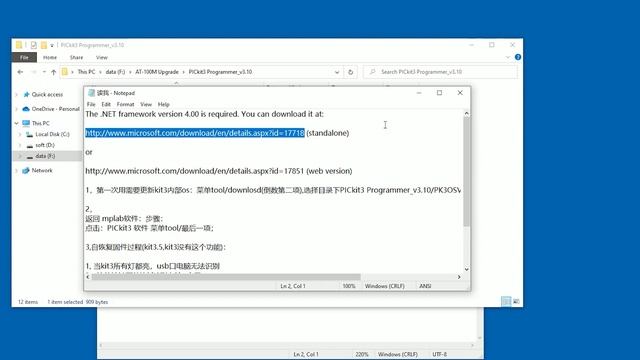
Task: Select soft (D:) drive in navigation tree
Action: [45, 145]
